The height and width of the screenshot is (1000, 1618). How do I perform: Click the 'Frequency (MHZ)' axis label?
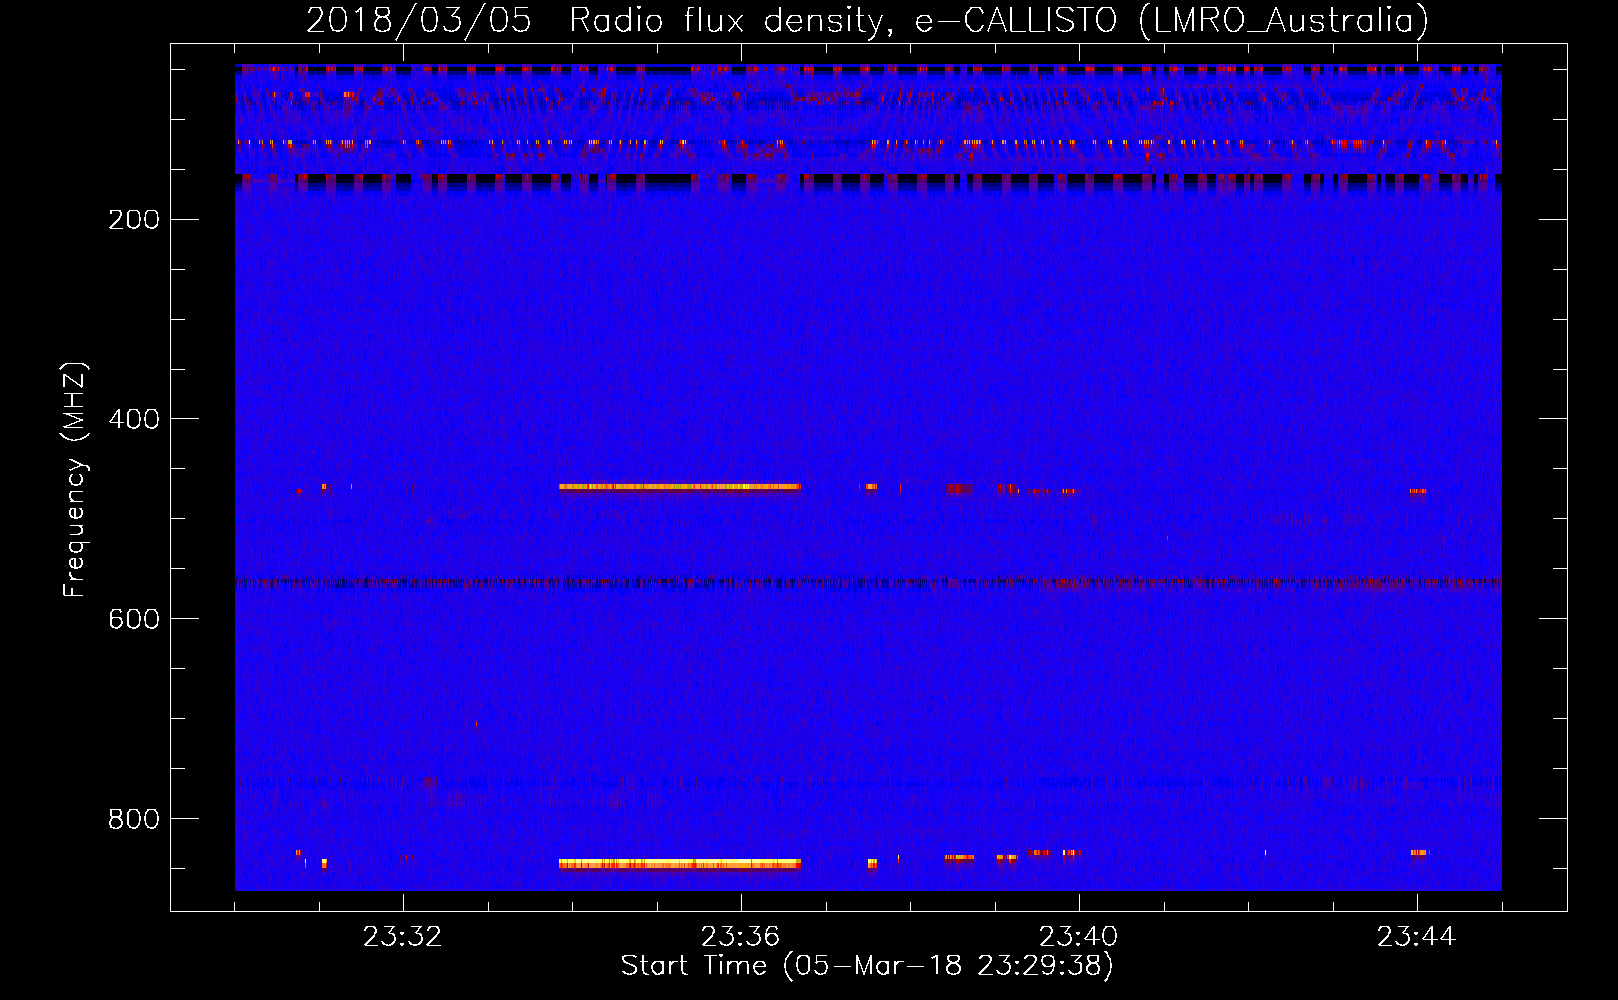[x=74, y=480]
